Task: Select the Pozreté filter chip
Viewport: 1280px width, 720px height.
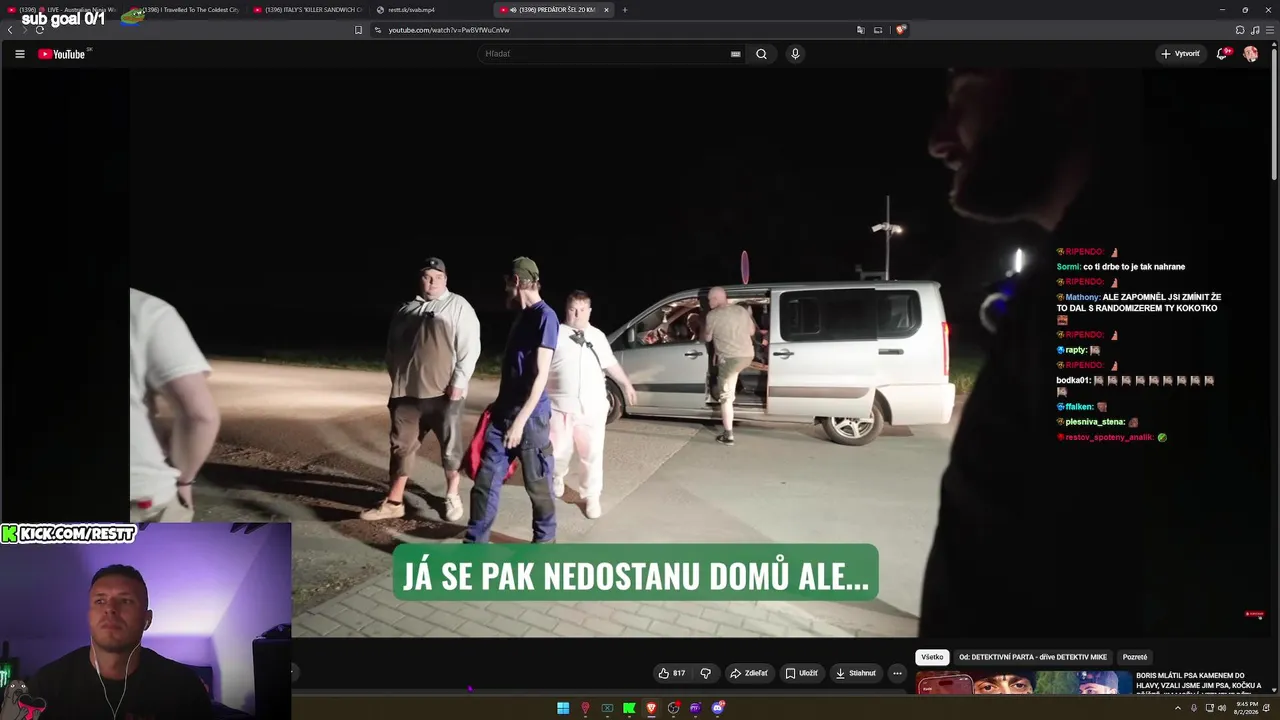Action: [x=1135, y=657]
